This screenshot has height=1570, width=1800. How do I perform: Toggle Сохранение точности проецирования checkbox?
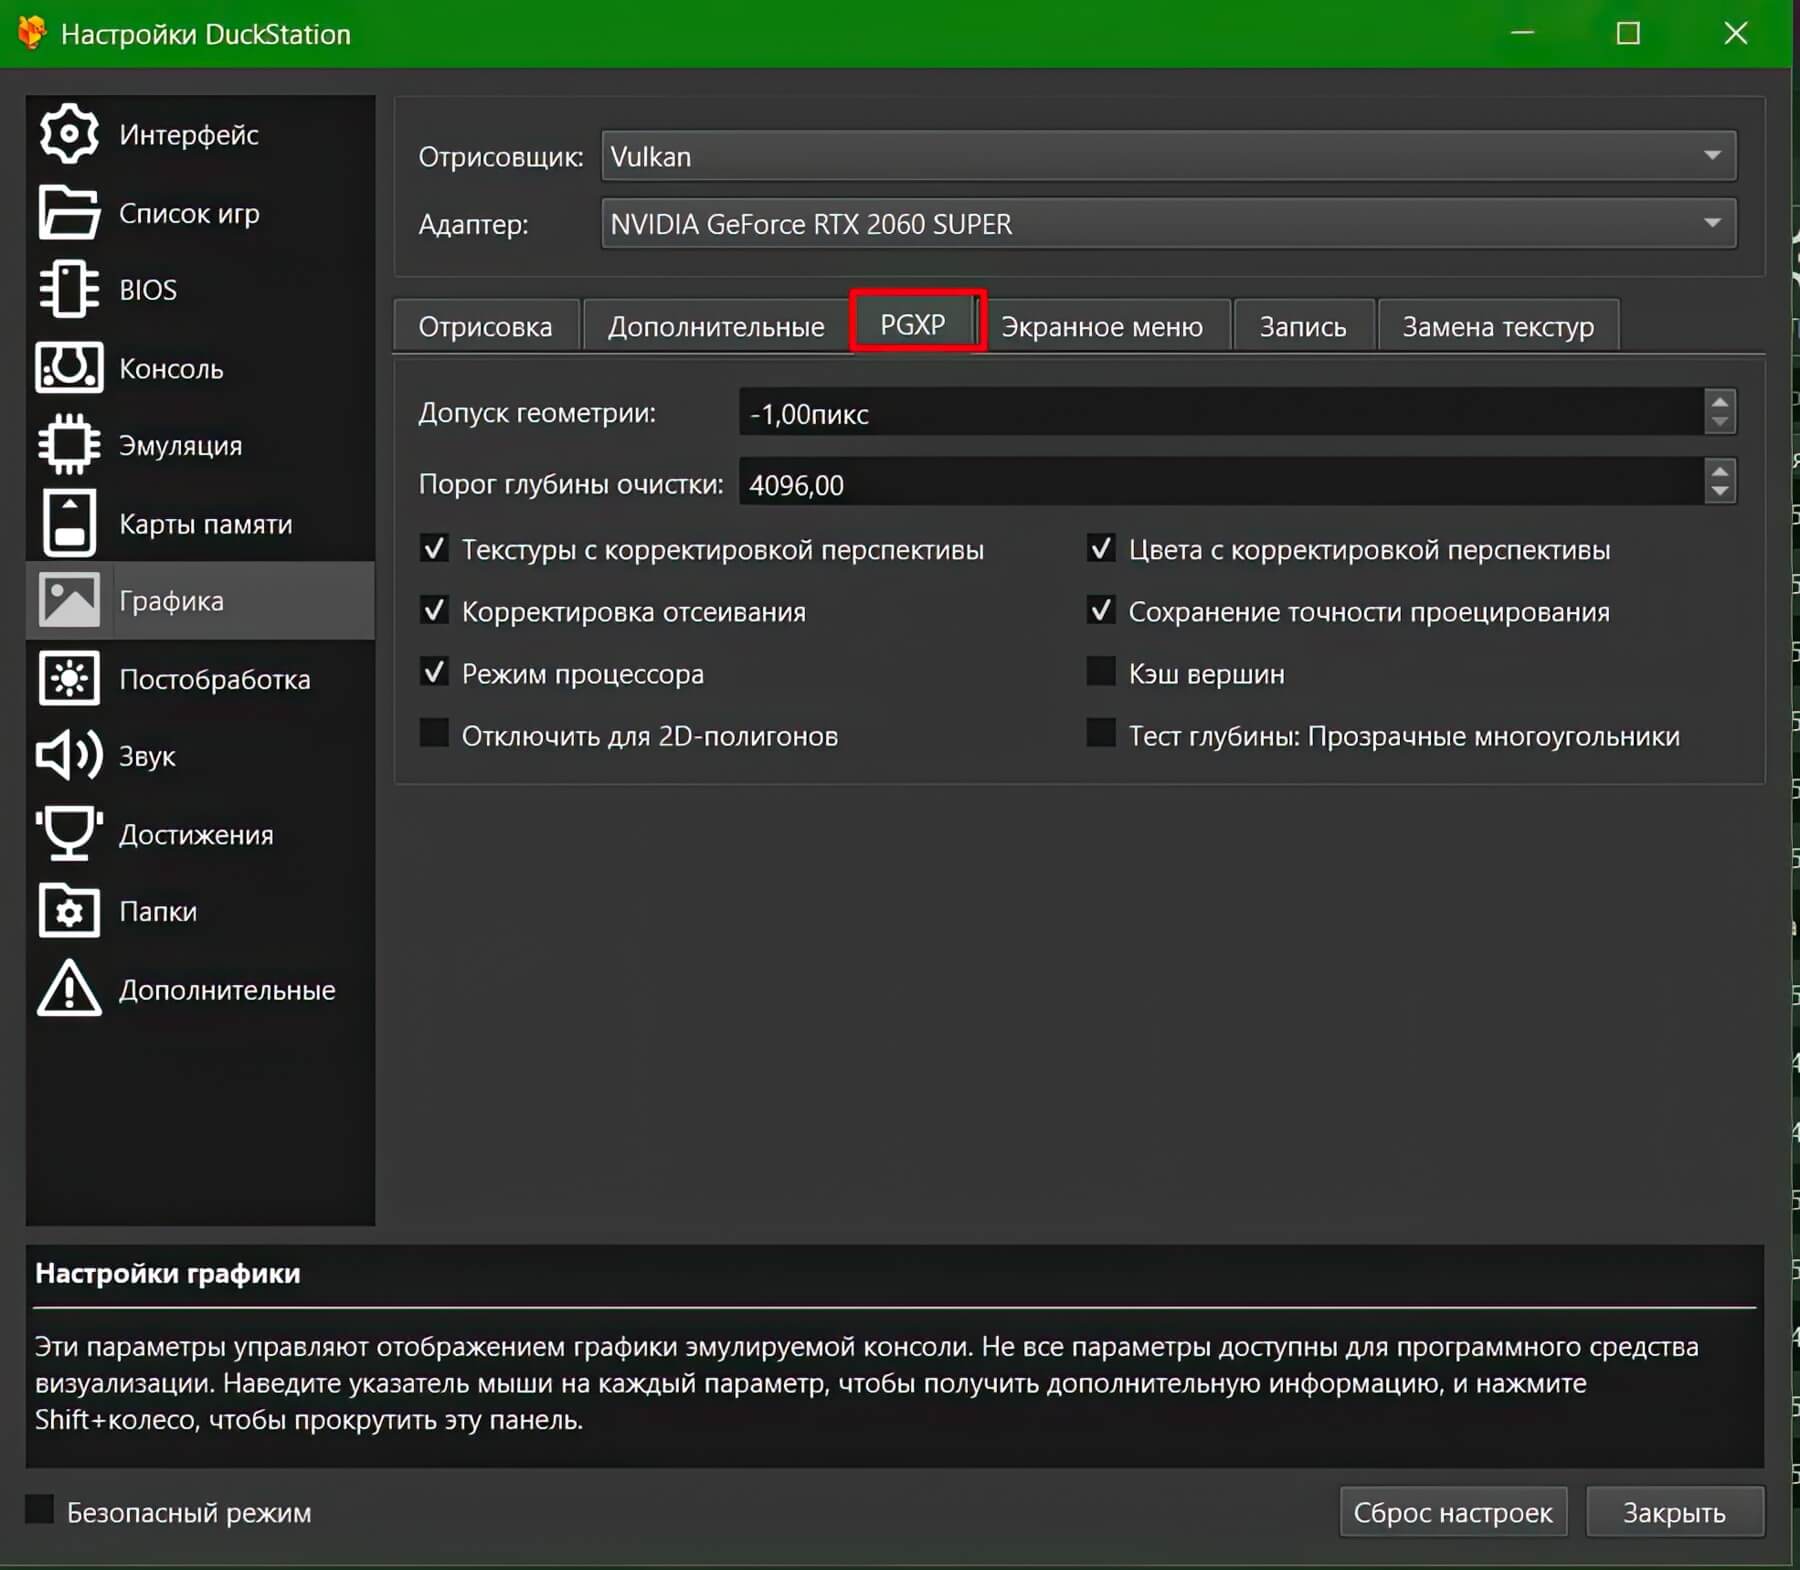click(1101, 610)
